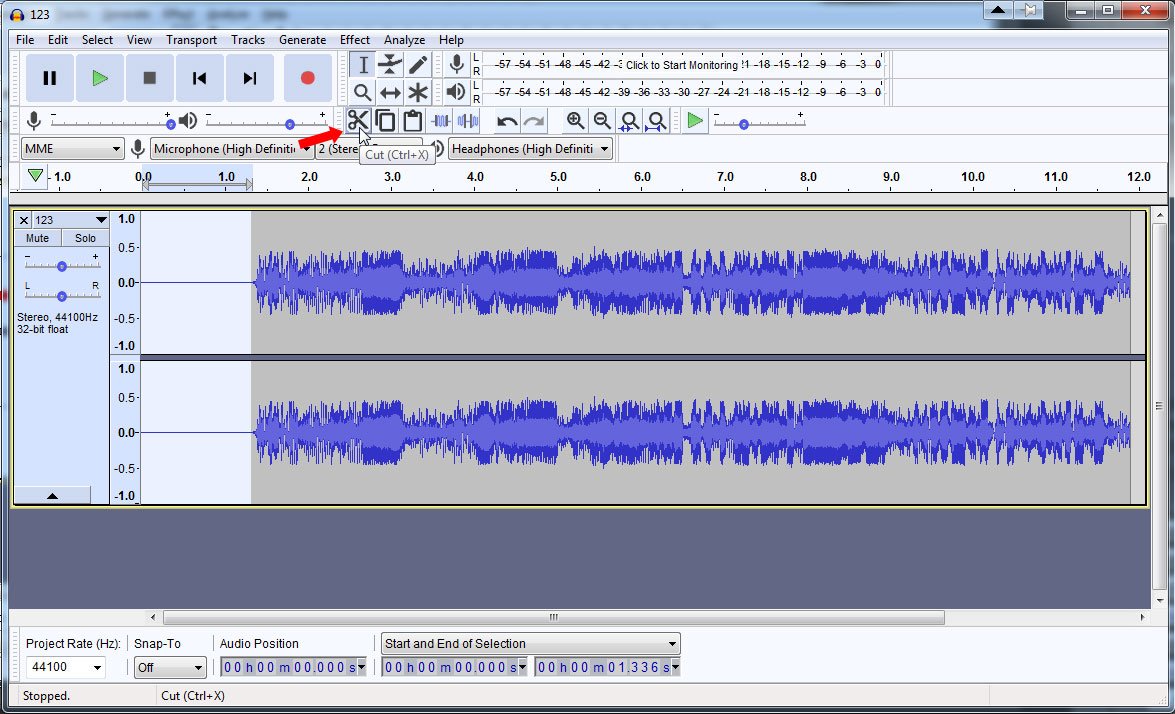Select the Time Shift tool
This screenshot has width=1175, height=714.
[390, 93]
